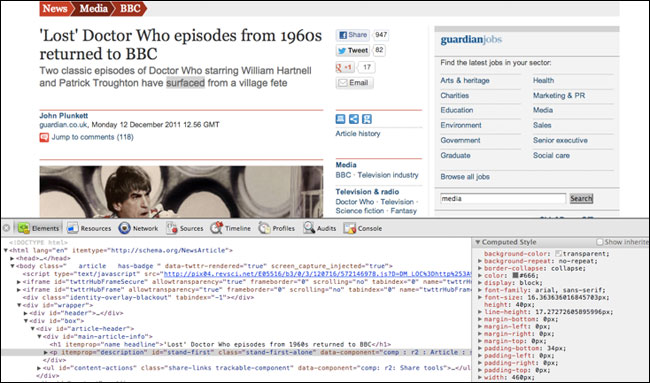Collapse the article-header div node
Screen dimensions: 650x383
point(32,329)
